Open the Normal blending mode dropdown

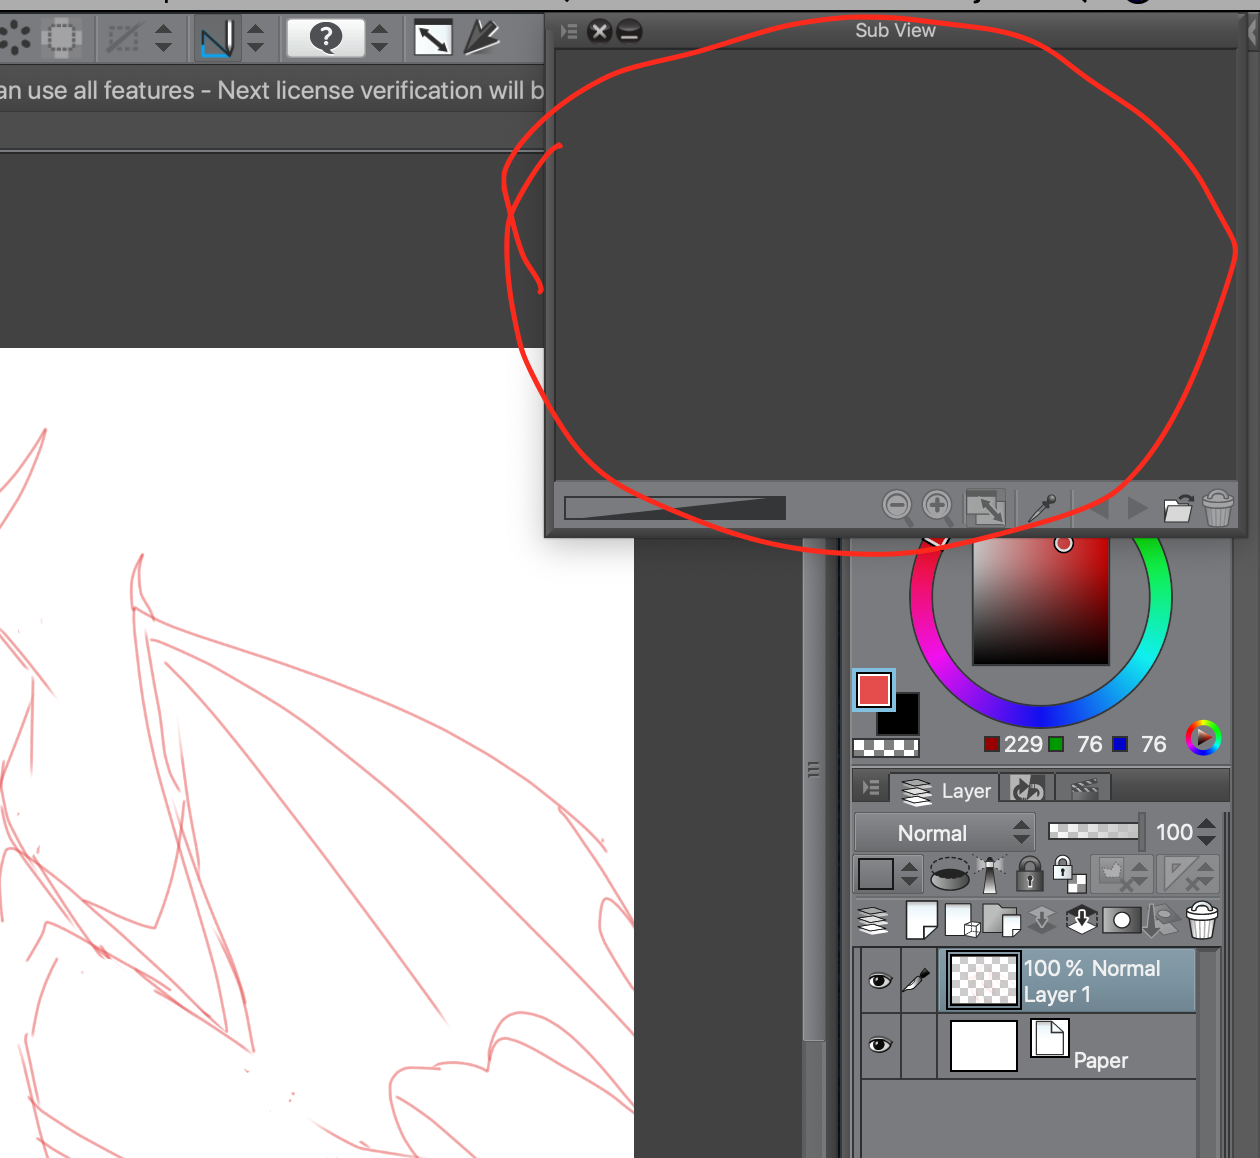(943, 832)
